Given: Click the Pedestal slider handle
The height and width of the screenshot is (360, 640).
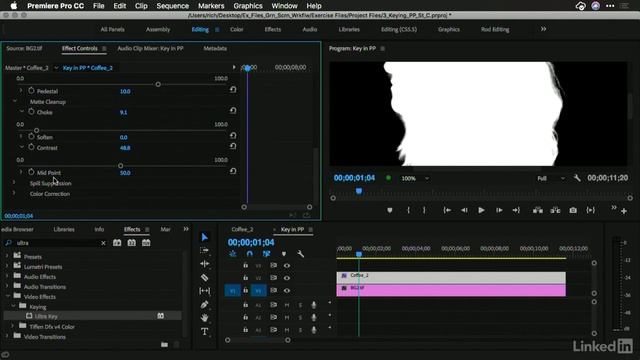Looking at the screenshot, I should click(158, 84).
